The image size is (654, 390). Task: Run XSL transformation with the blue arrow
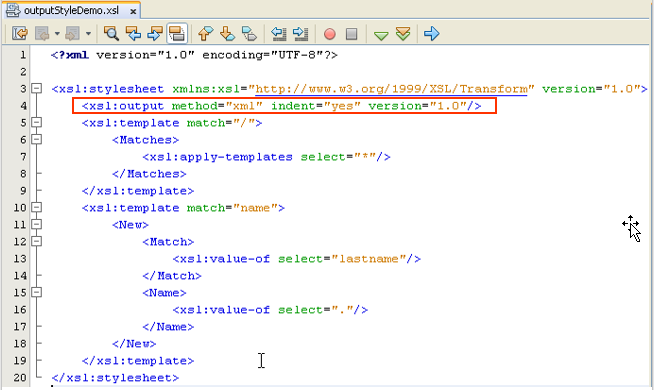point(432,33)
